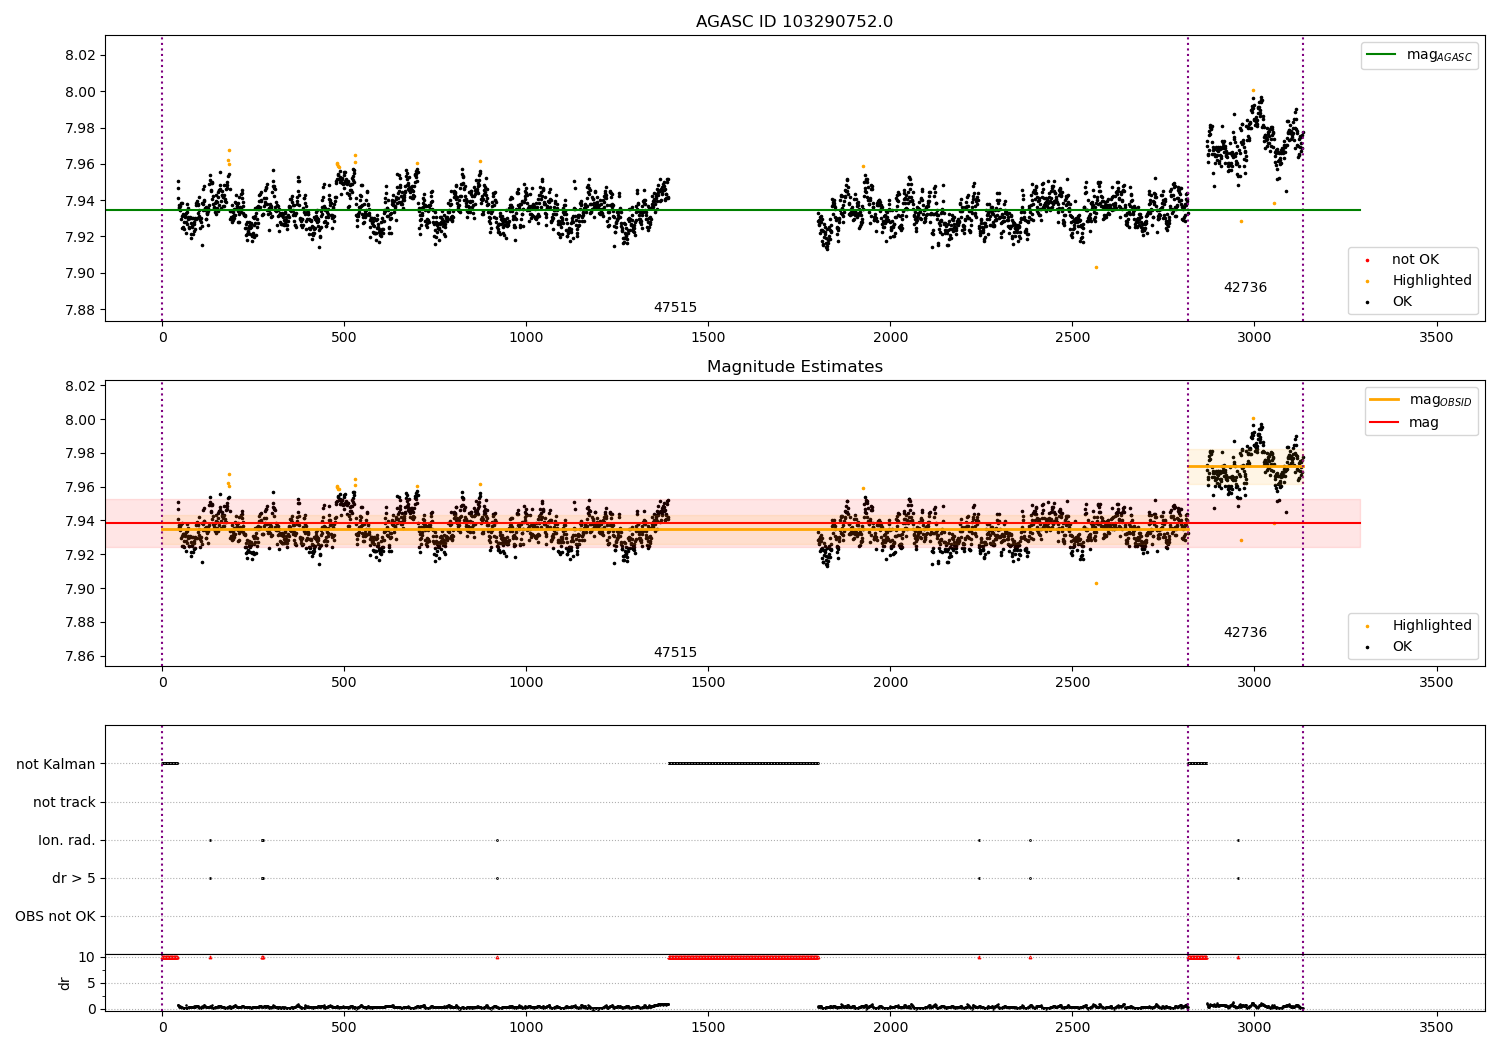Click the 8.00 y-tick of top plot

80,92
